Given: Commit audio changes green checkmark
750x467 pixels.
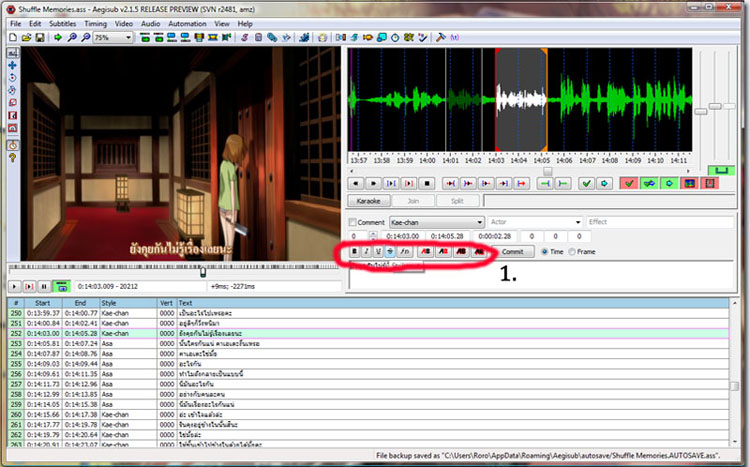Looking at the screenshot, I should [586, 183].
